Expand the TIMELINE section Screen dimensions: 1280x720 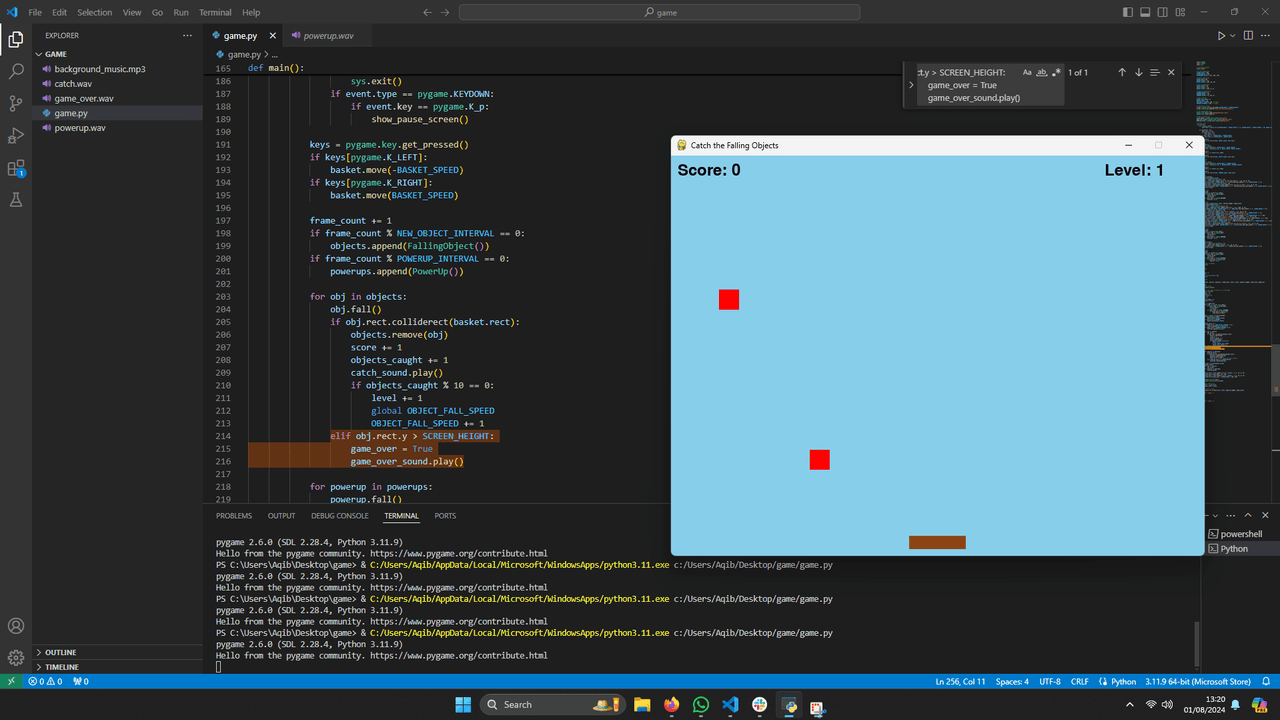tap(62, 667)
